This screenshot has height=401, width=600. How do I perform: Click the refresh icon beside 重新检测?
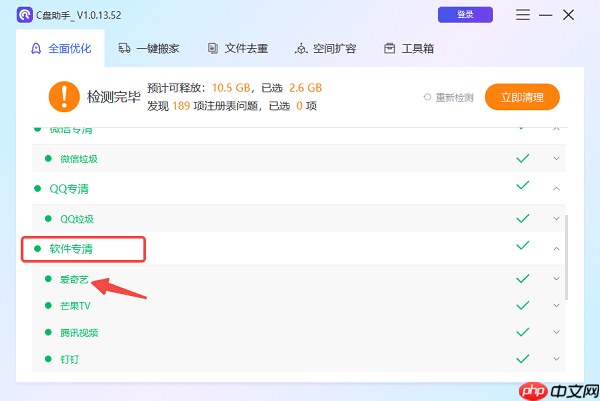tap(427, 97)
